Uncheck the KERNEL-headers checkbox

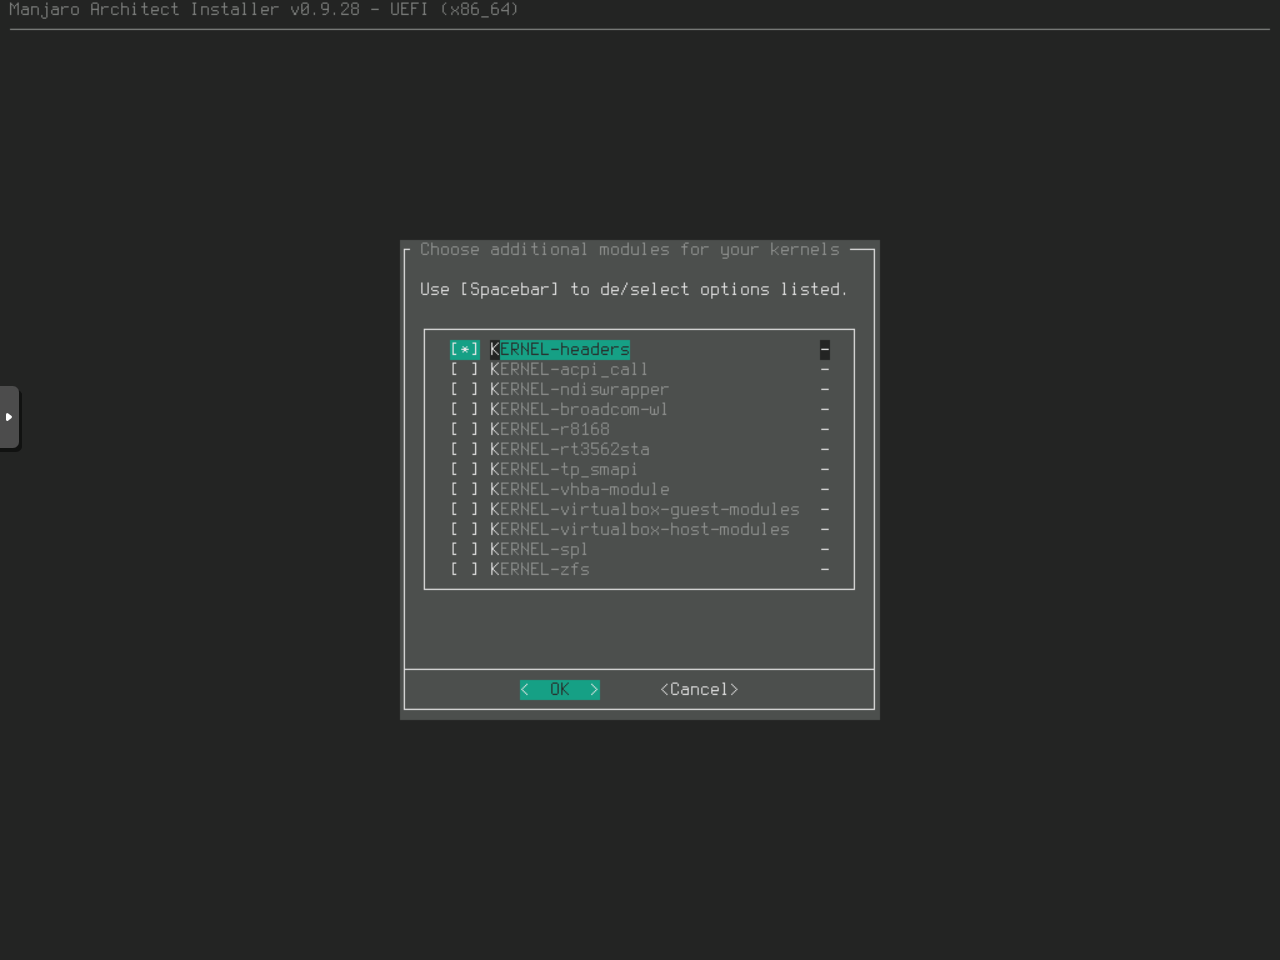pyautogui.click(x=464, y=350)
